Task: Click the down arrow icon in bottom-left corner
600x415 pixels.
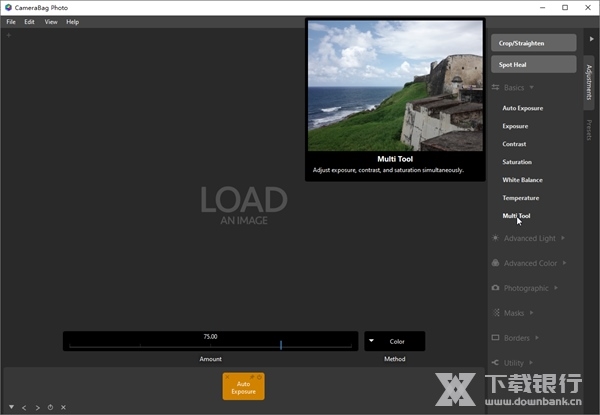Action: 12,407
